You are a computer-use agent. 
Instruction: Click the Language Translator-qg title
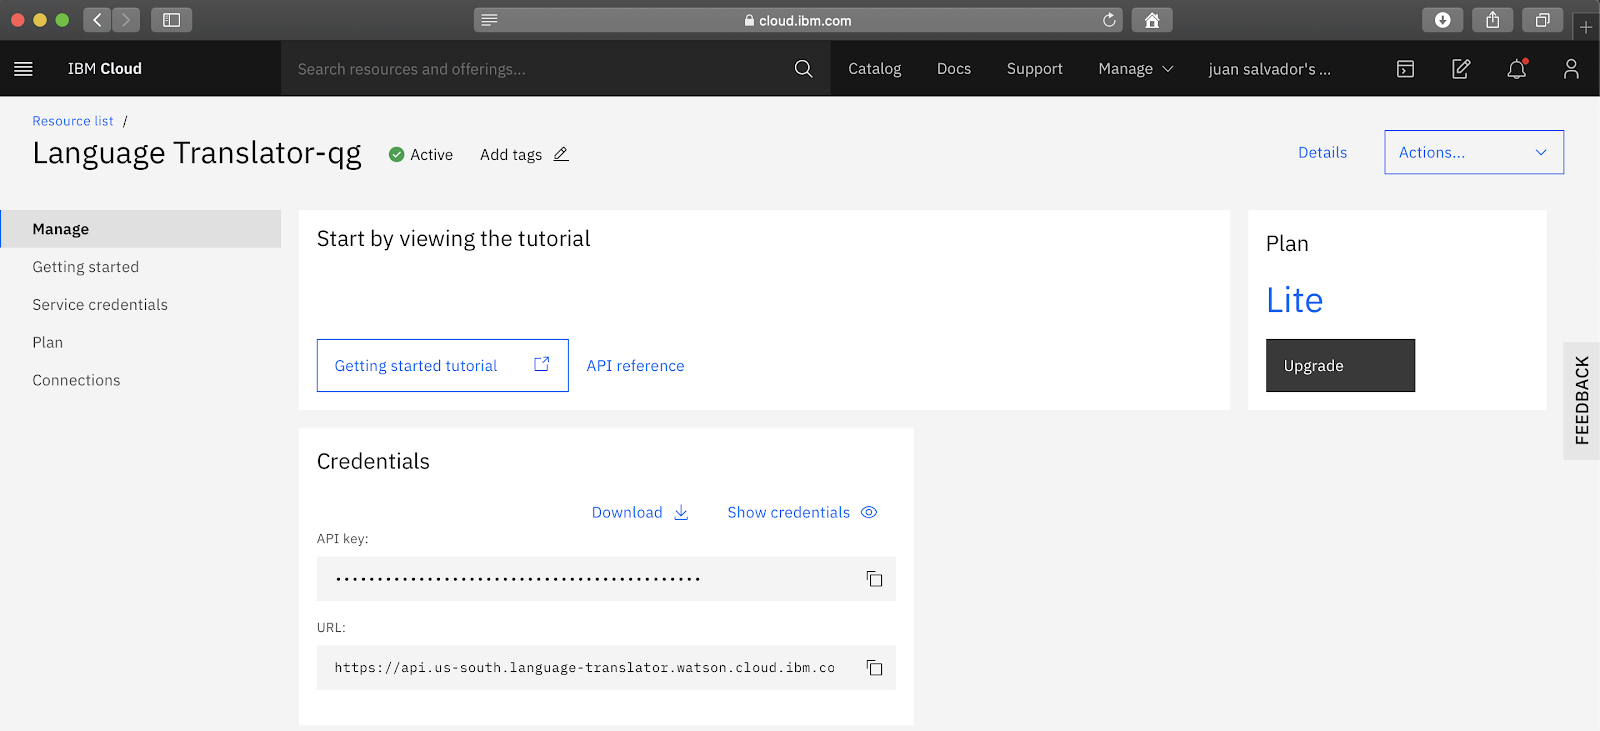tap(197, 153)
